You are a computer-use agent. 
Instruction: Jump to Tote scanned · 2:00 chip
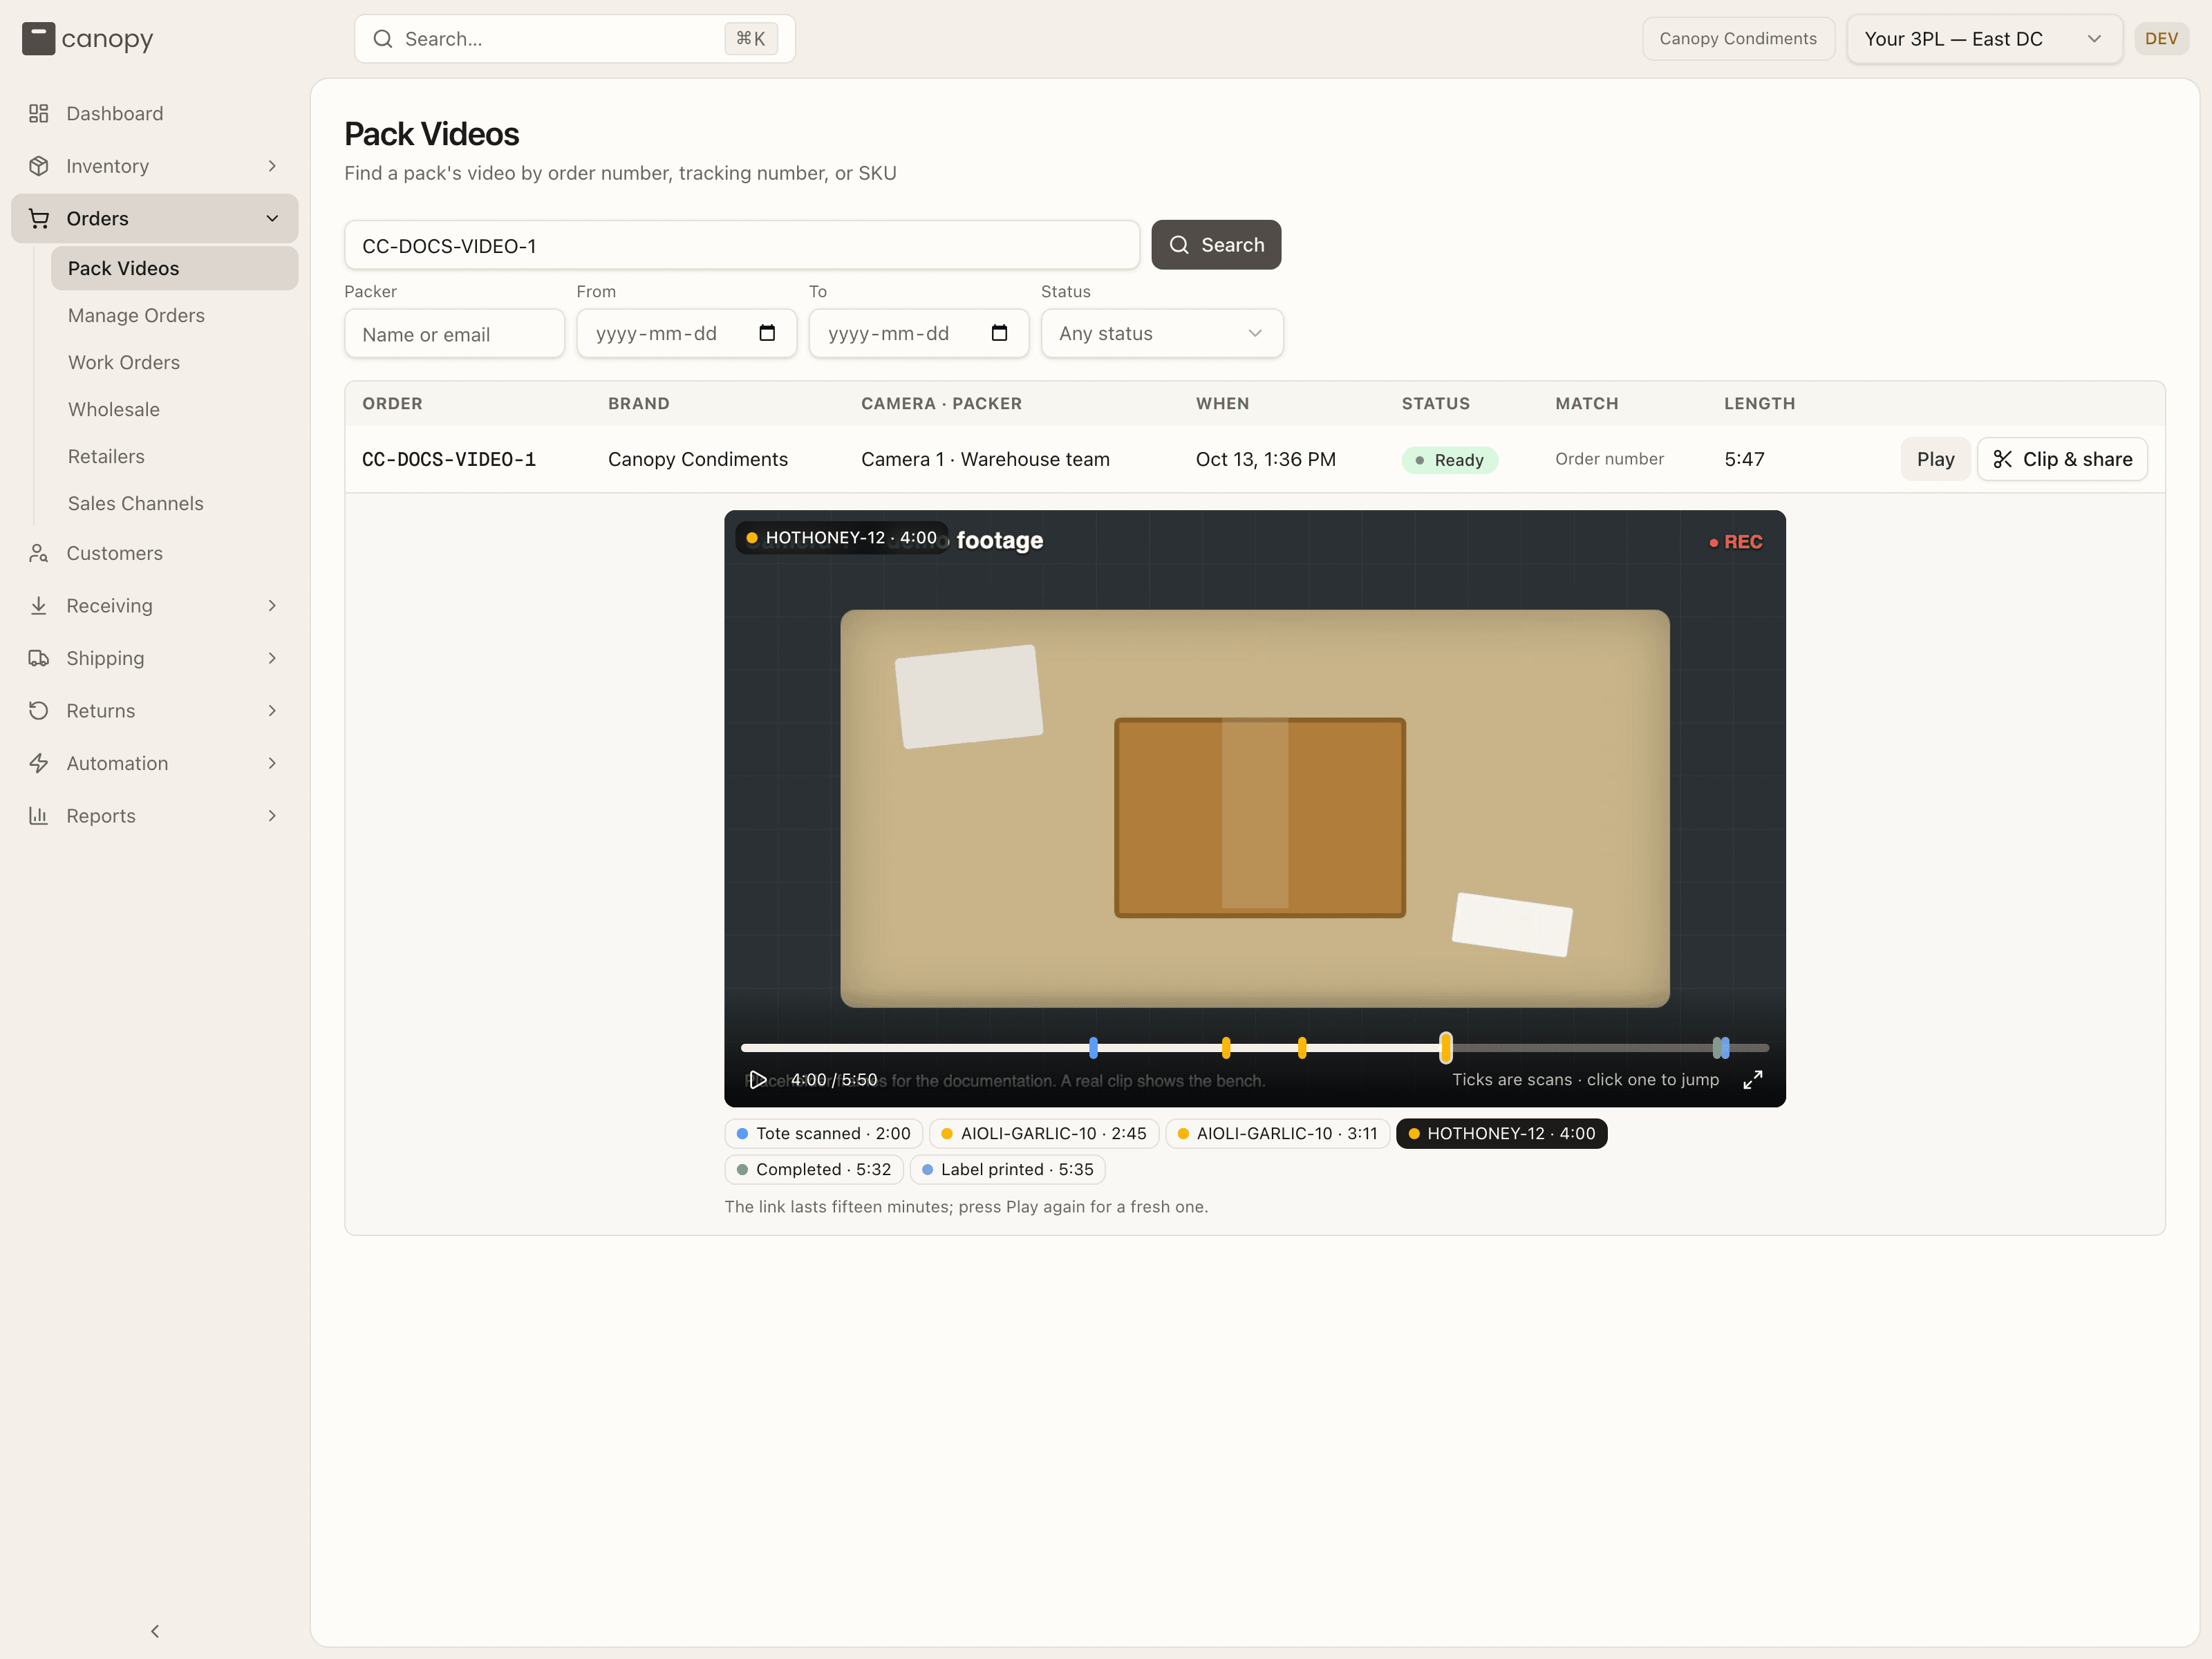[823, 1133]
